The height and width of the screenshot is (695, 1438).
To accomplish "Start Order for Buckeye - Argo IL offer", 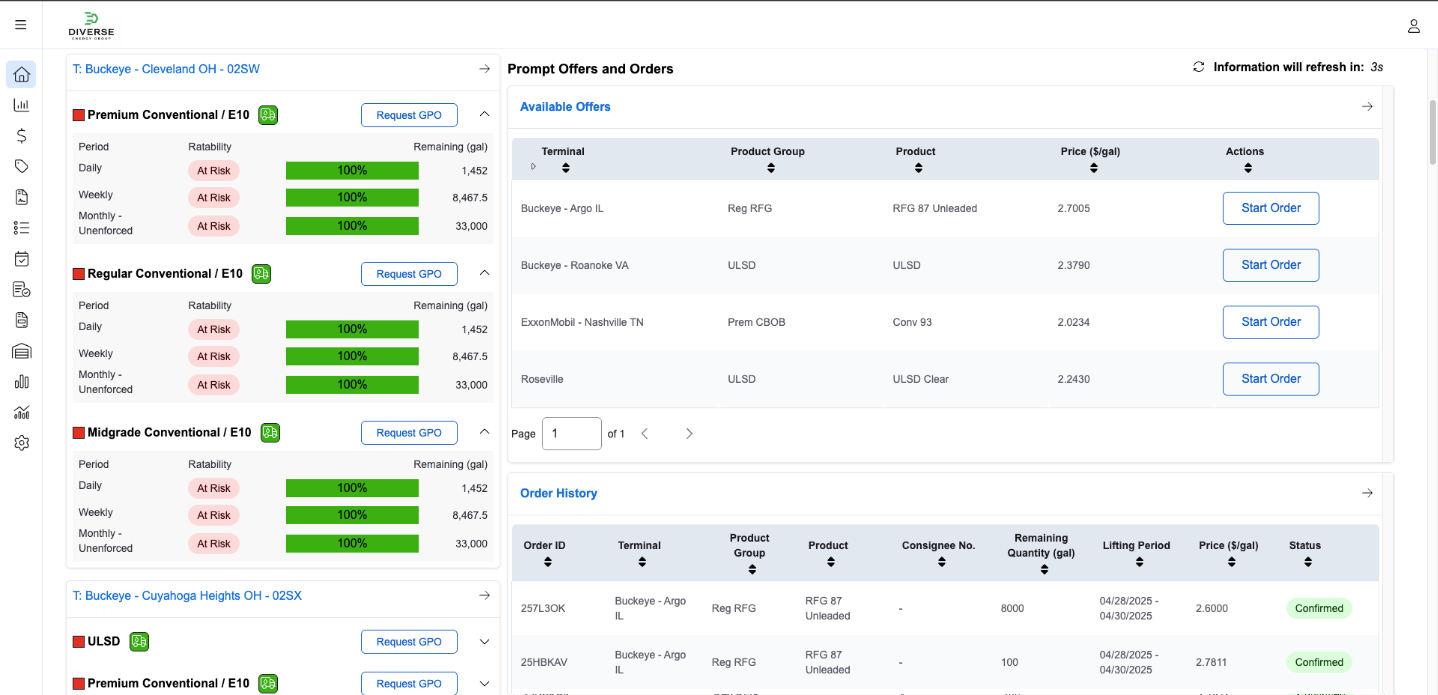I will [x=1271, y=208].
